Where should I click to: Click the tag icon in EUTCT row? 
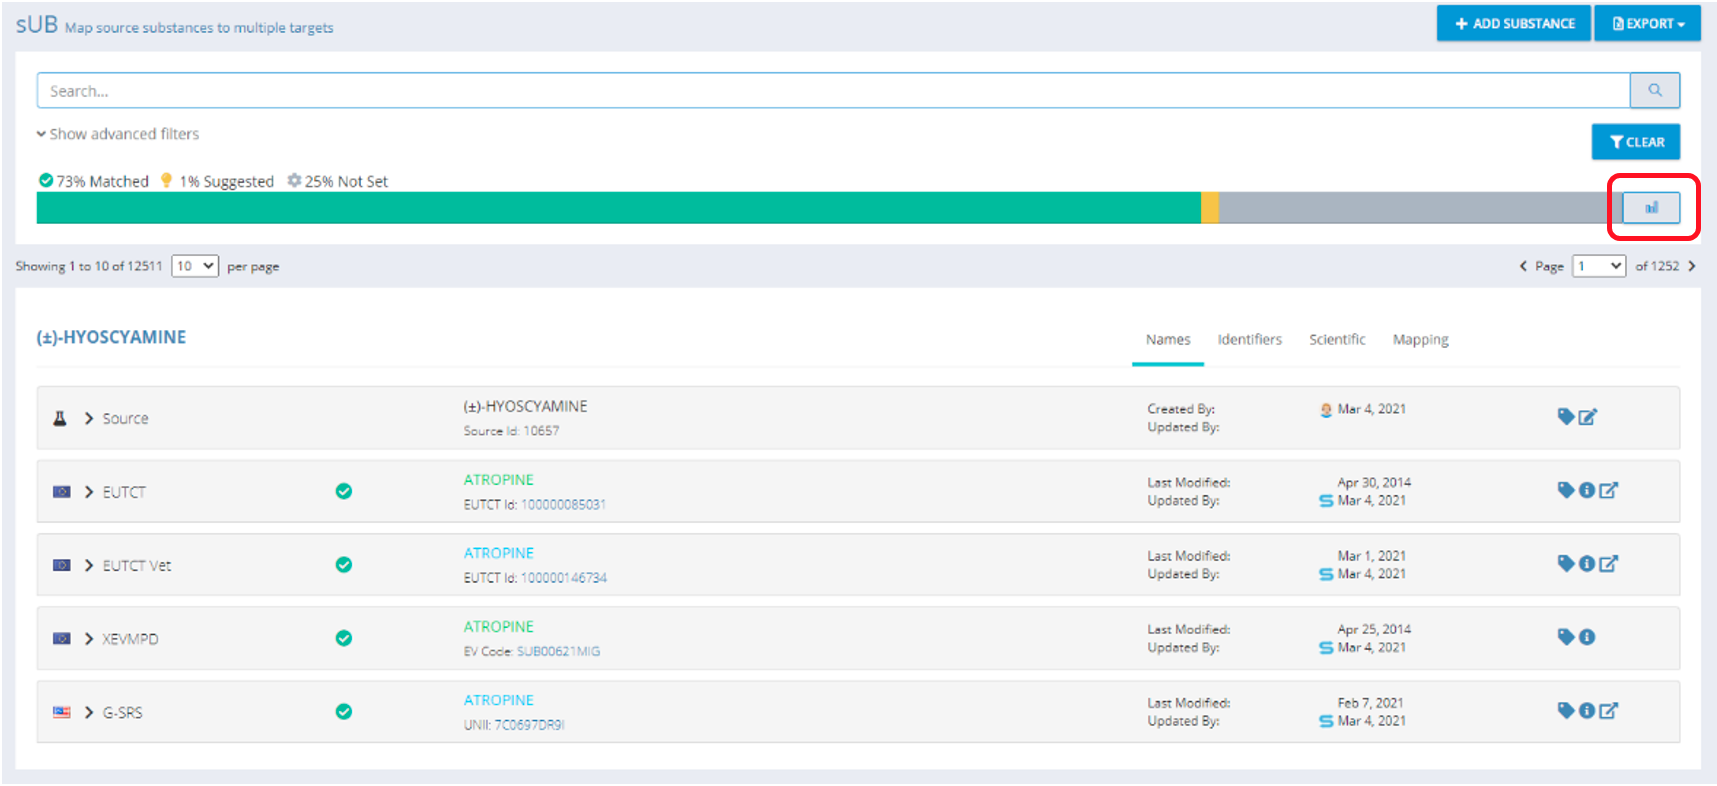[x=1566, y=490]
